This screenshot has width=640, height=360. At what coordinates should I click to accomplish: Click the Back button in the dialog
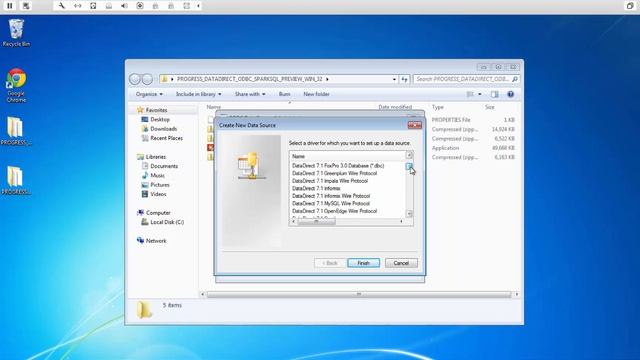coord(330,263)
